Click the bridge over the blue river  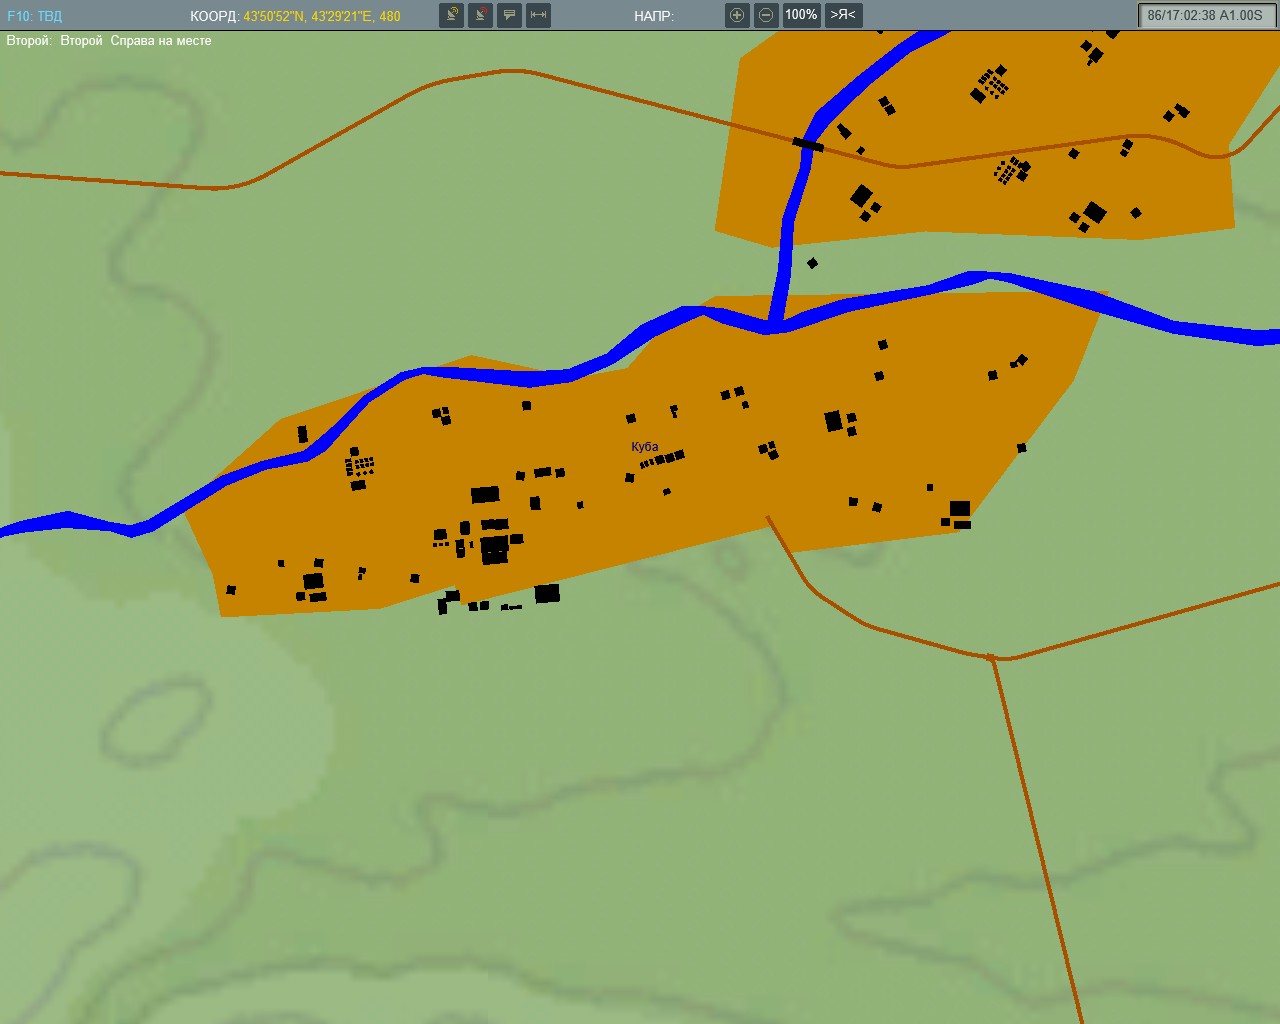coord(808,145)
